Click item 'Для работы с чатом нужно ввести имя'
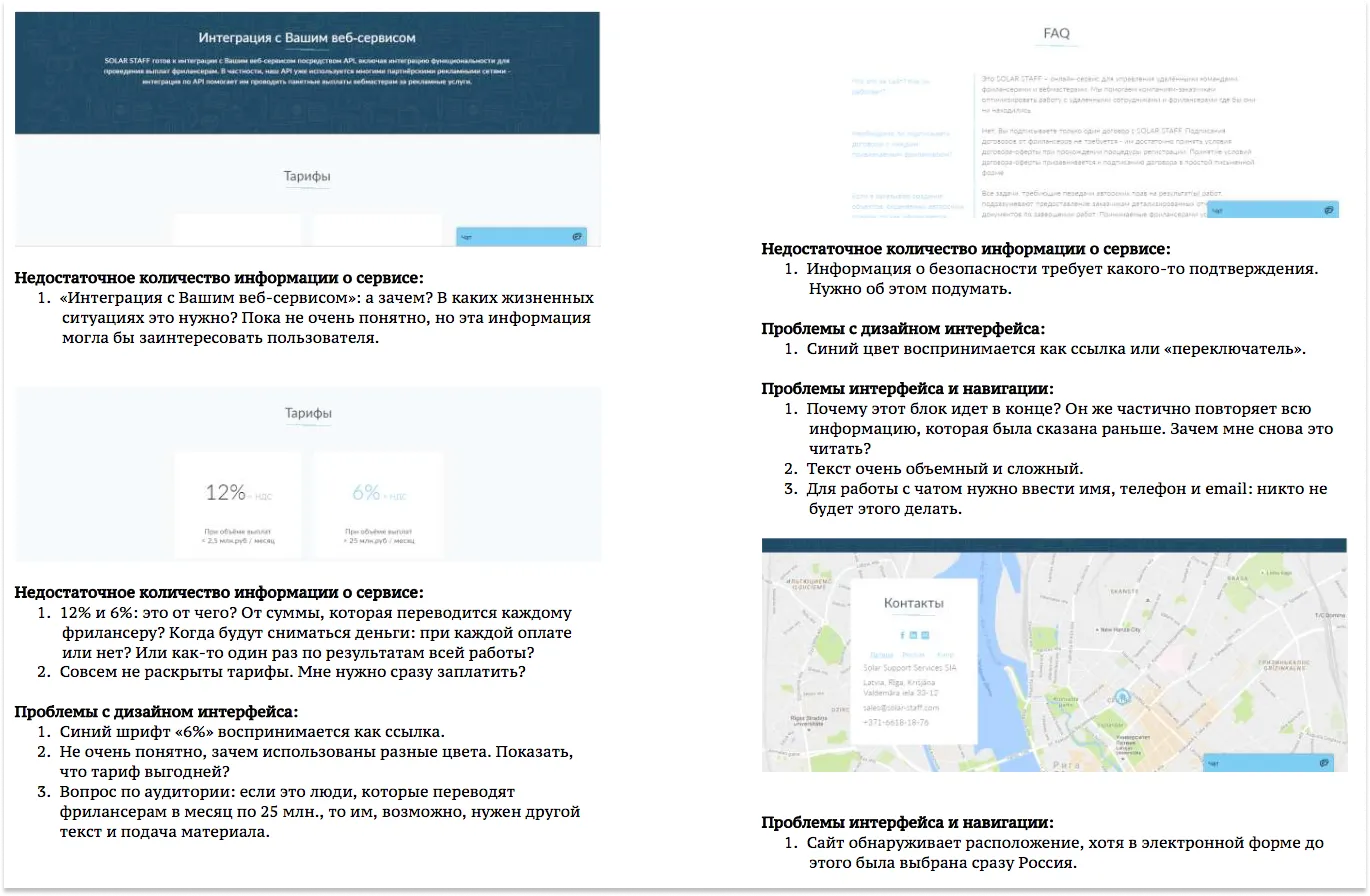The width and height of the screenshot is (1370, 896). pos(1067,499)
